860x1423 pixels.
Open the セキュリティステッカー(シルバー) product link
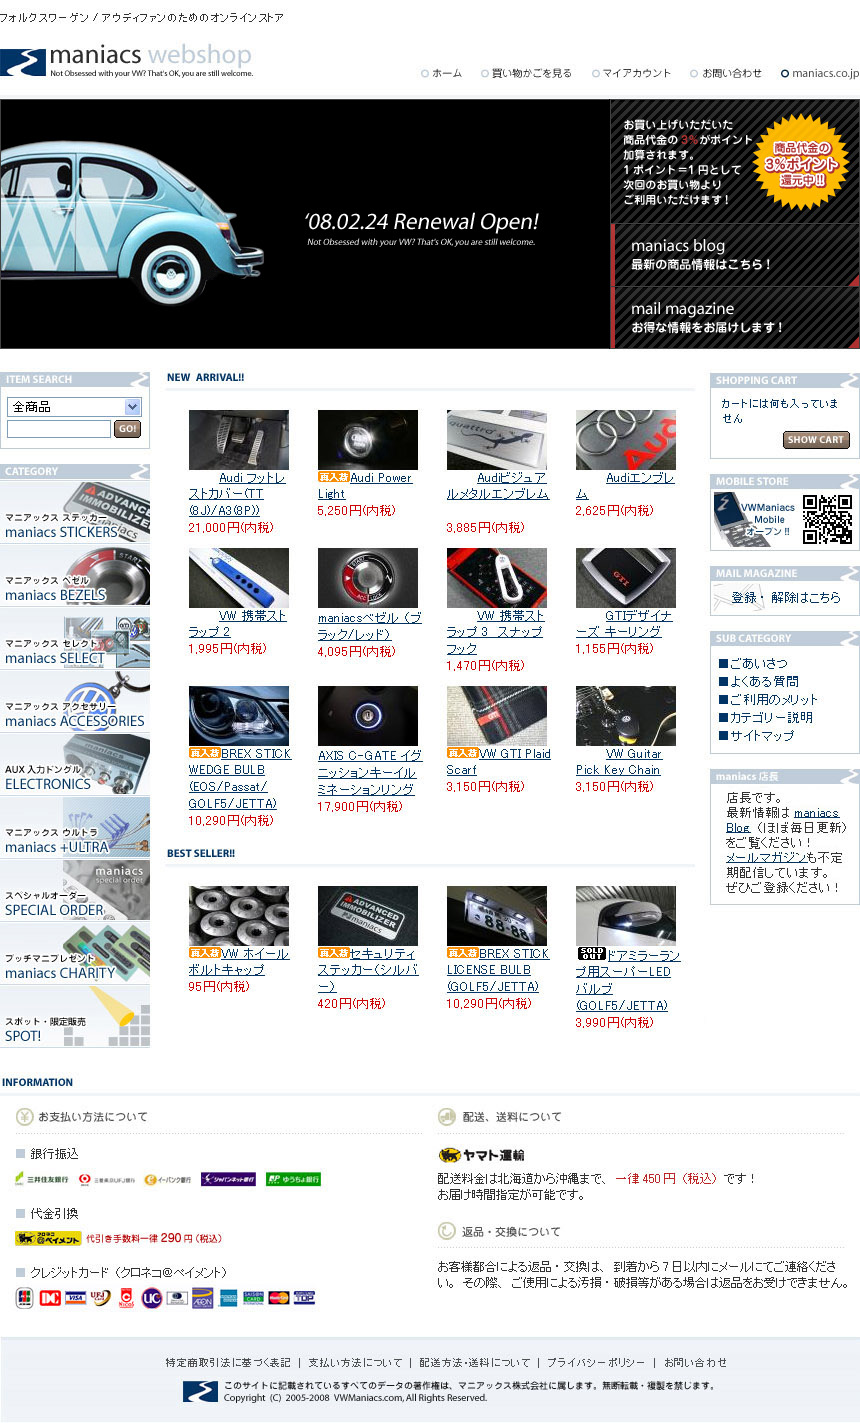[x=368, y=970]
